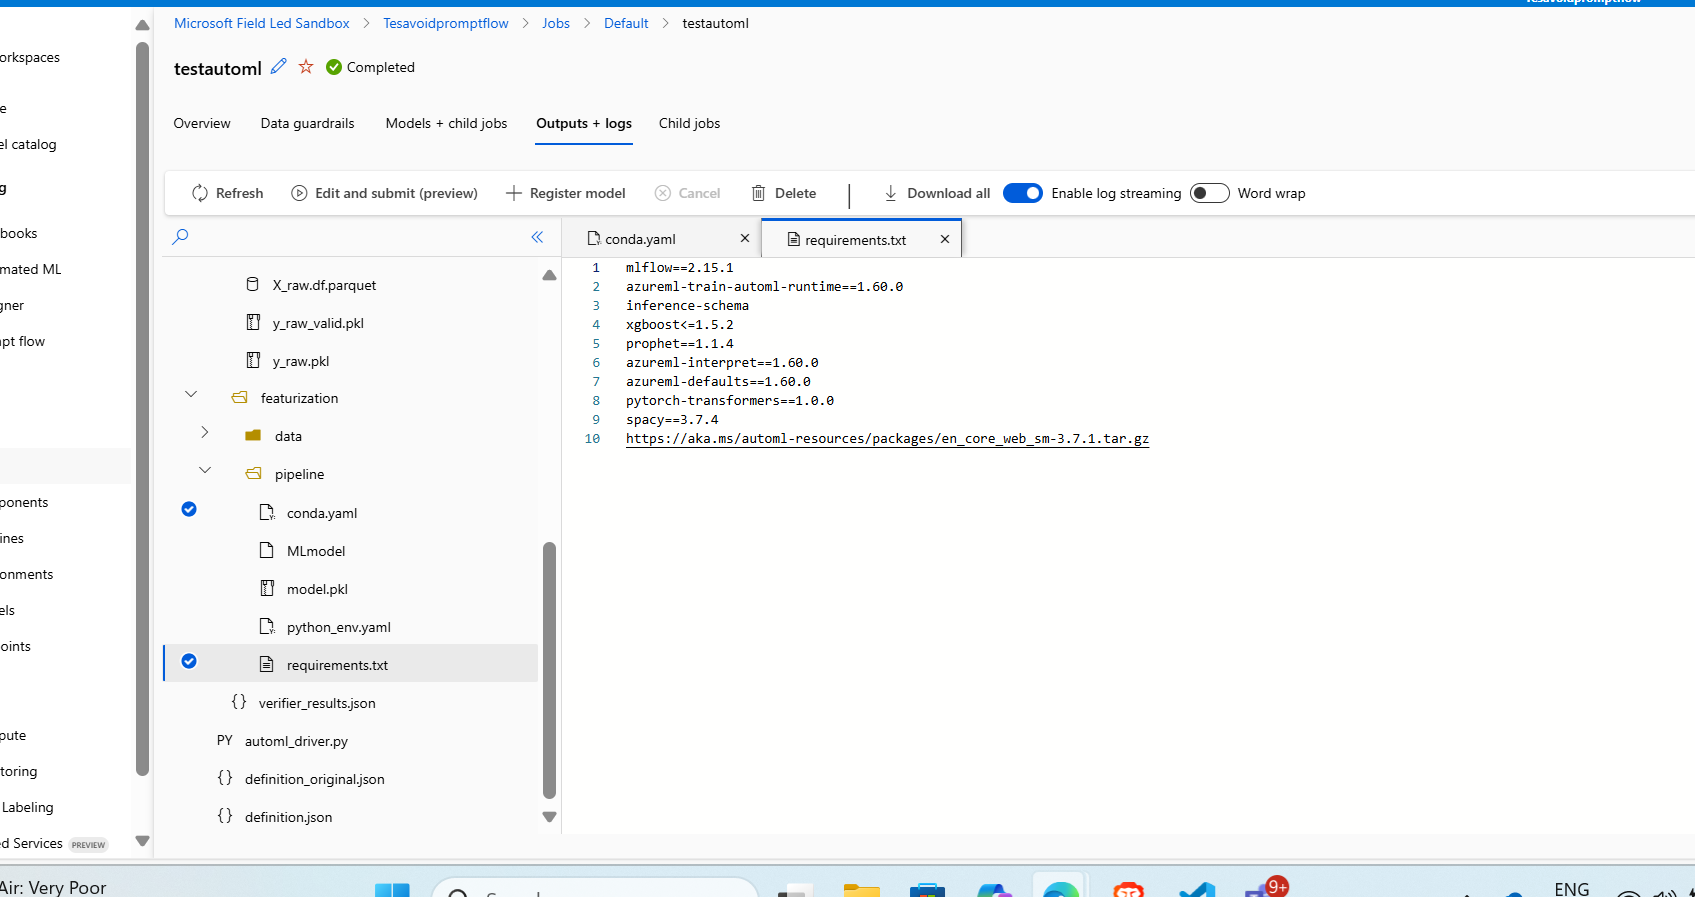The image size is (1695, 897).
Task: Open Visual Studio Code from taskbar
Action: pos(1197,890)
